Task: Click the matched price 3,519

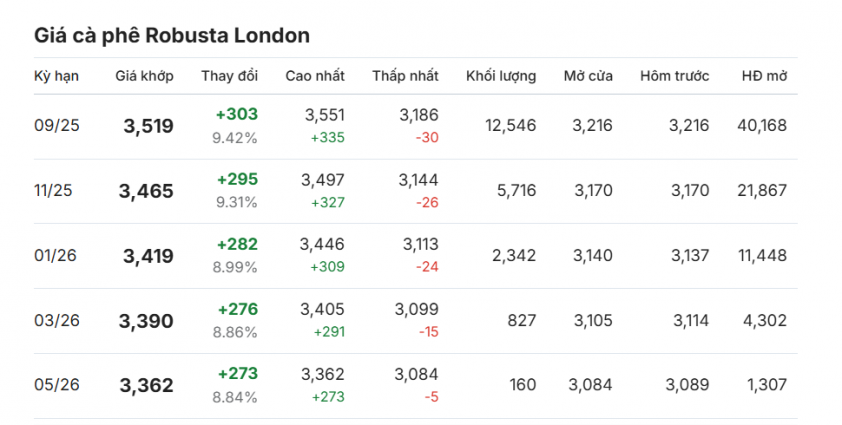Action: tap(149, 126)
